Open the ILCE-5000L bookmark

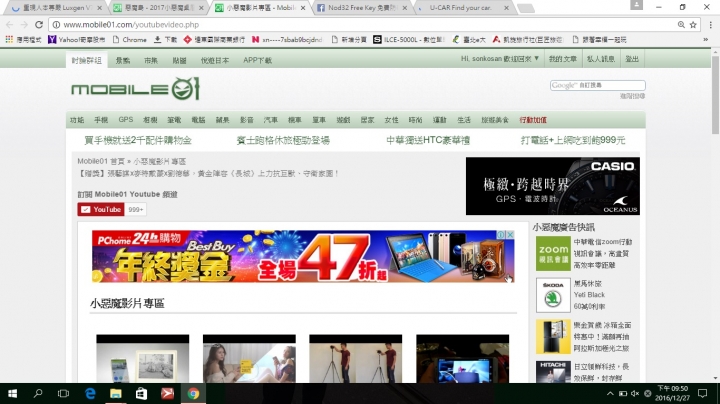(x=409, y=39)
